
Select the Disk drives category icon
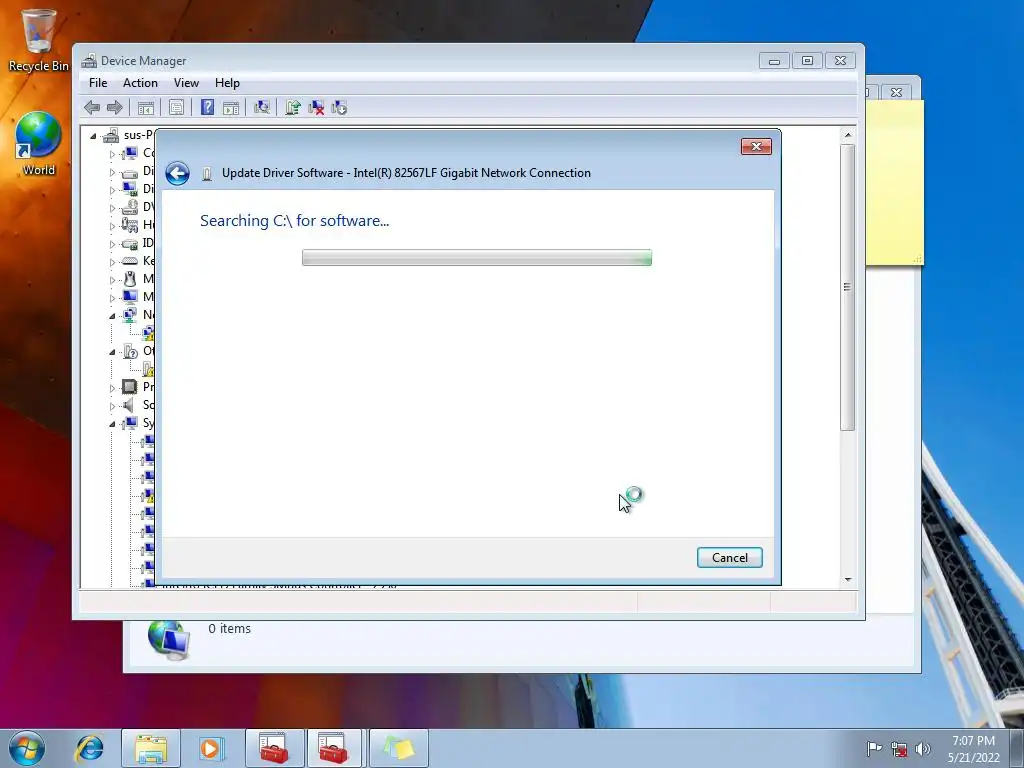[x=129, y=172]
